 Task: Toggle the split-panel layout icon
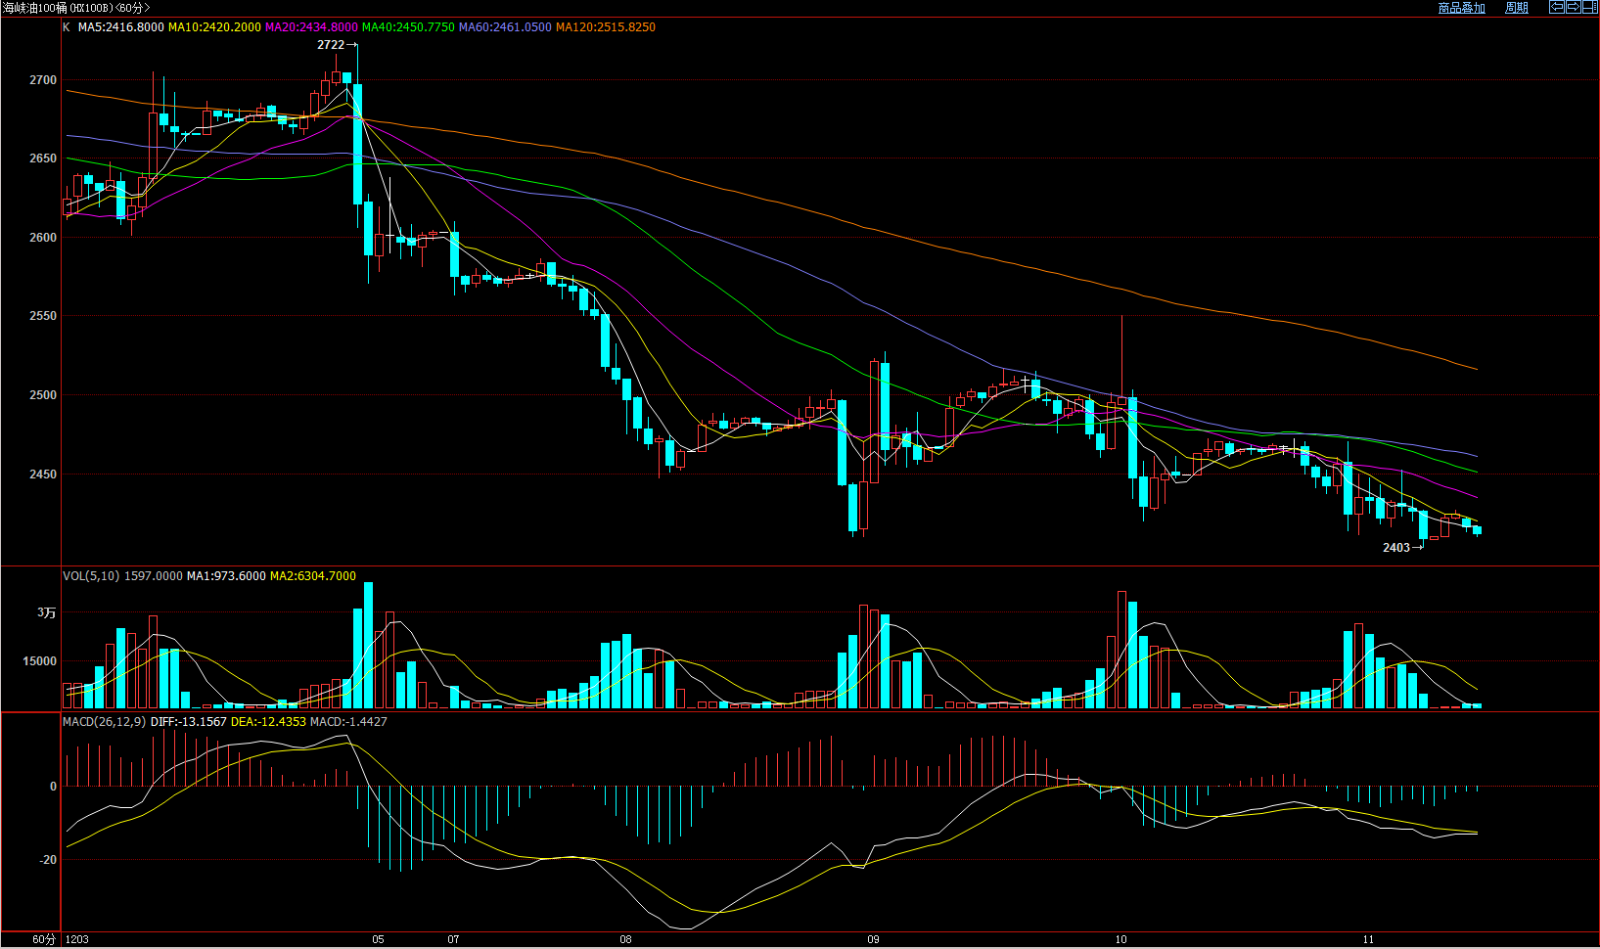(1589, 7)
